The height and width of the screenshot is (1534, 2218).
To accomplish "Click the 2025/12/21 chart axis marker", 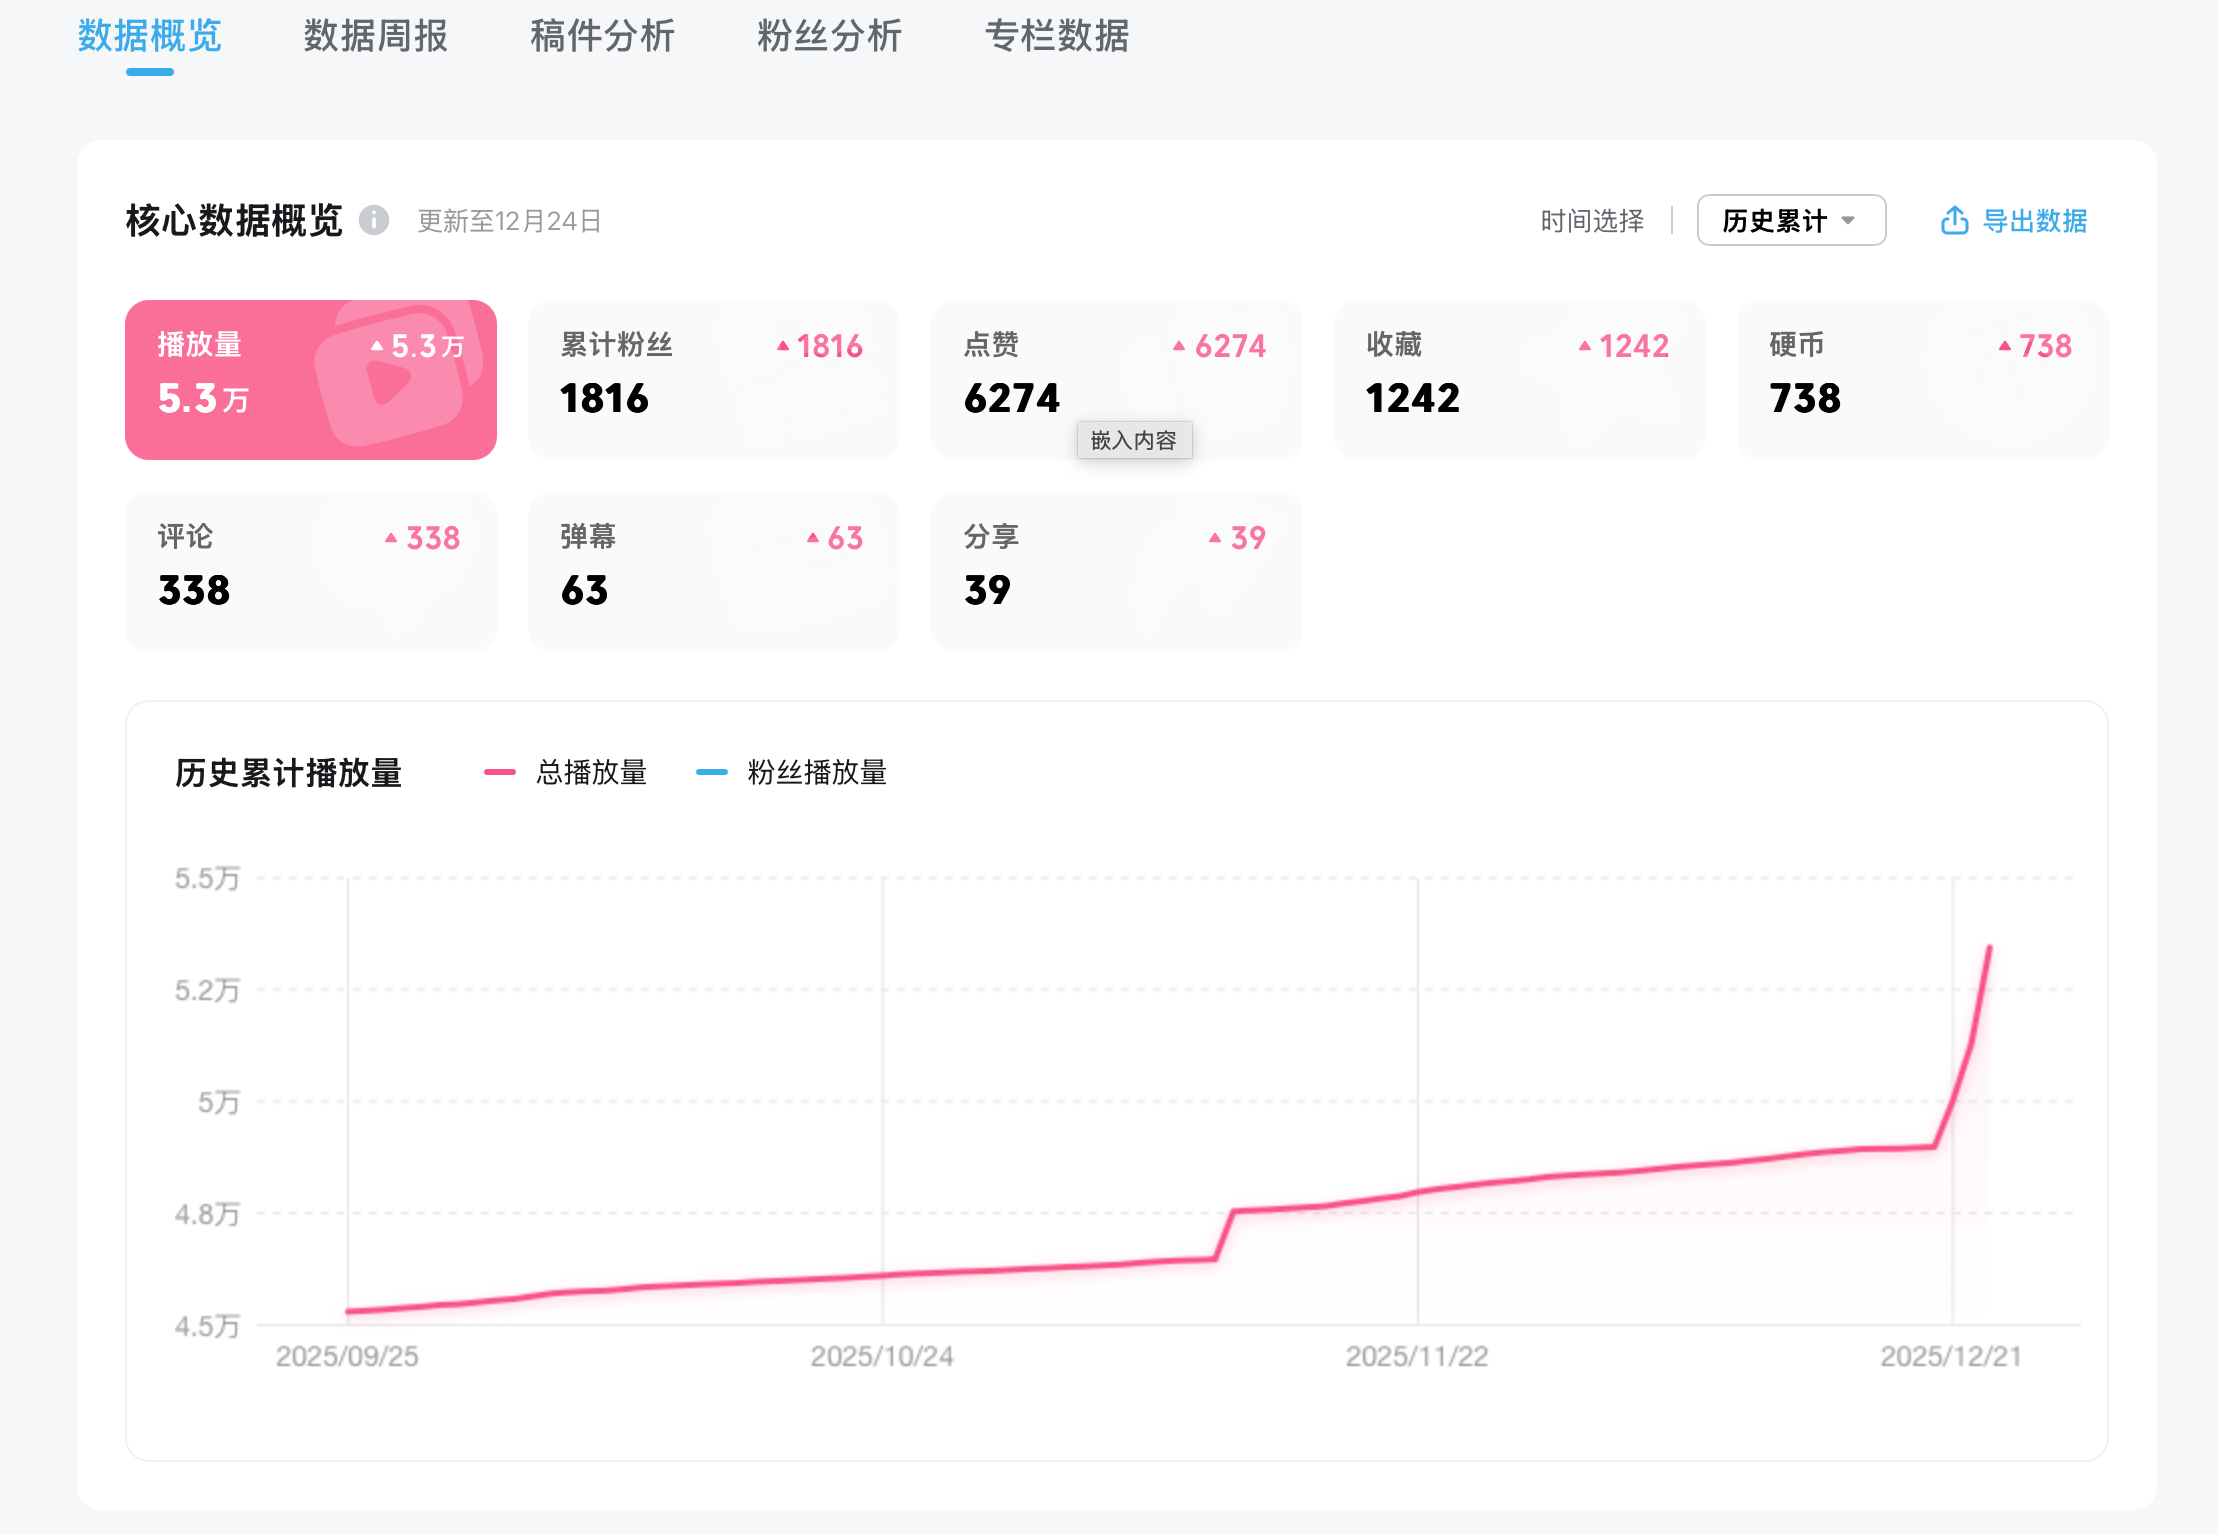I will point(1950,1356).
